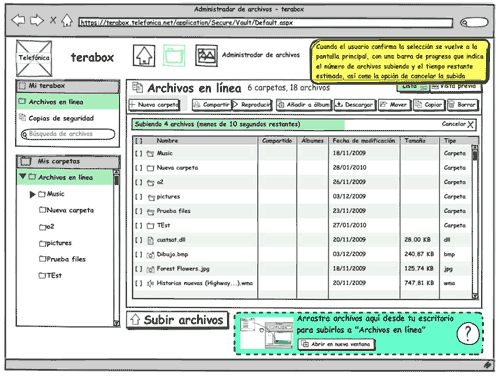500x376 pixels.
Task: Click the help question mark icon
Action: [468, 334]
